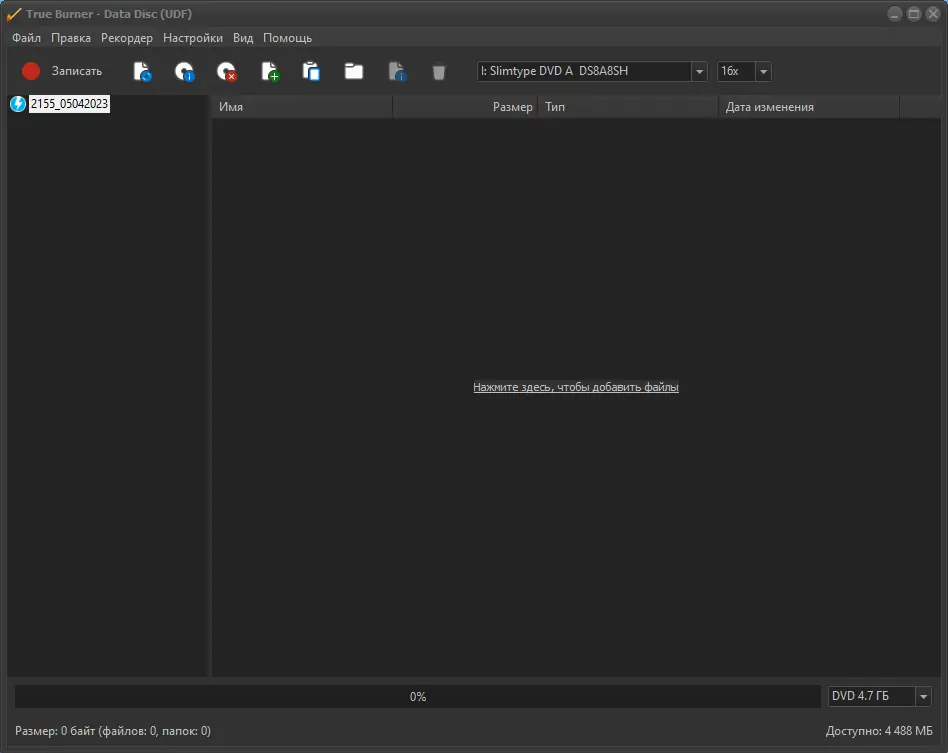Open the Вид menu
948x753 pixels.
243,38
